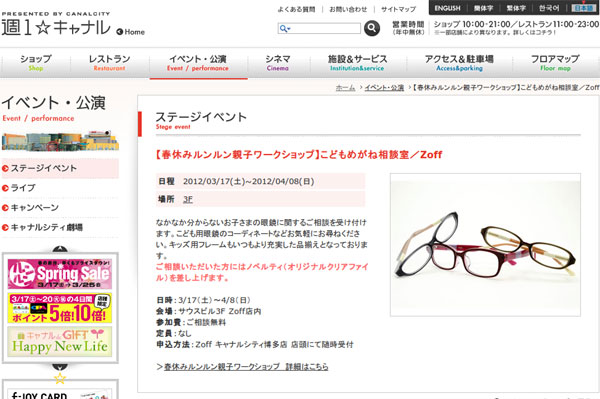Open the サイトマップ link

[398, 9]
